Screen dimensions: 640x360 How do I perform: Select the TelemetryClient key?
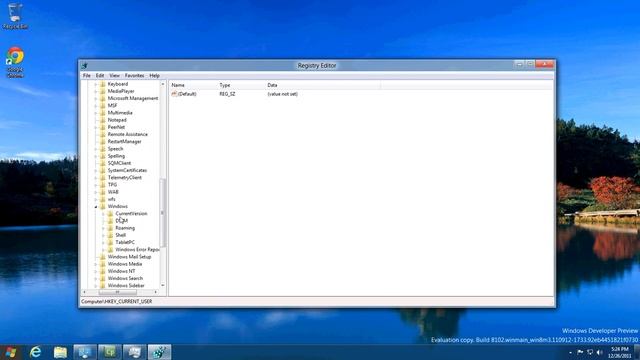(124, 178)
